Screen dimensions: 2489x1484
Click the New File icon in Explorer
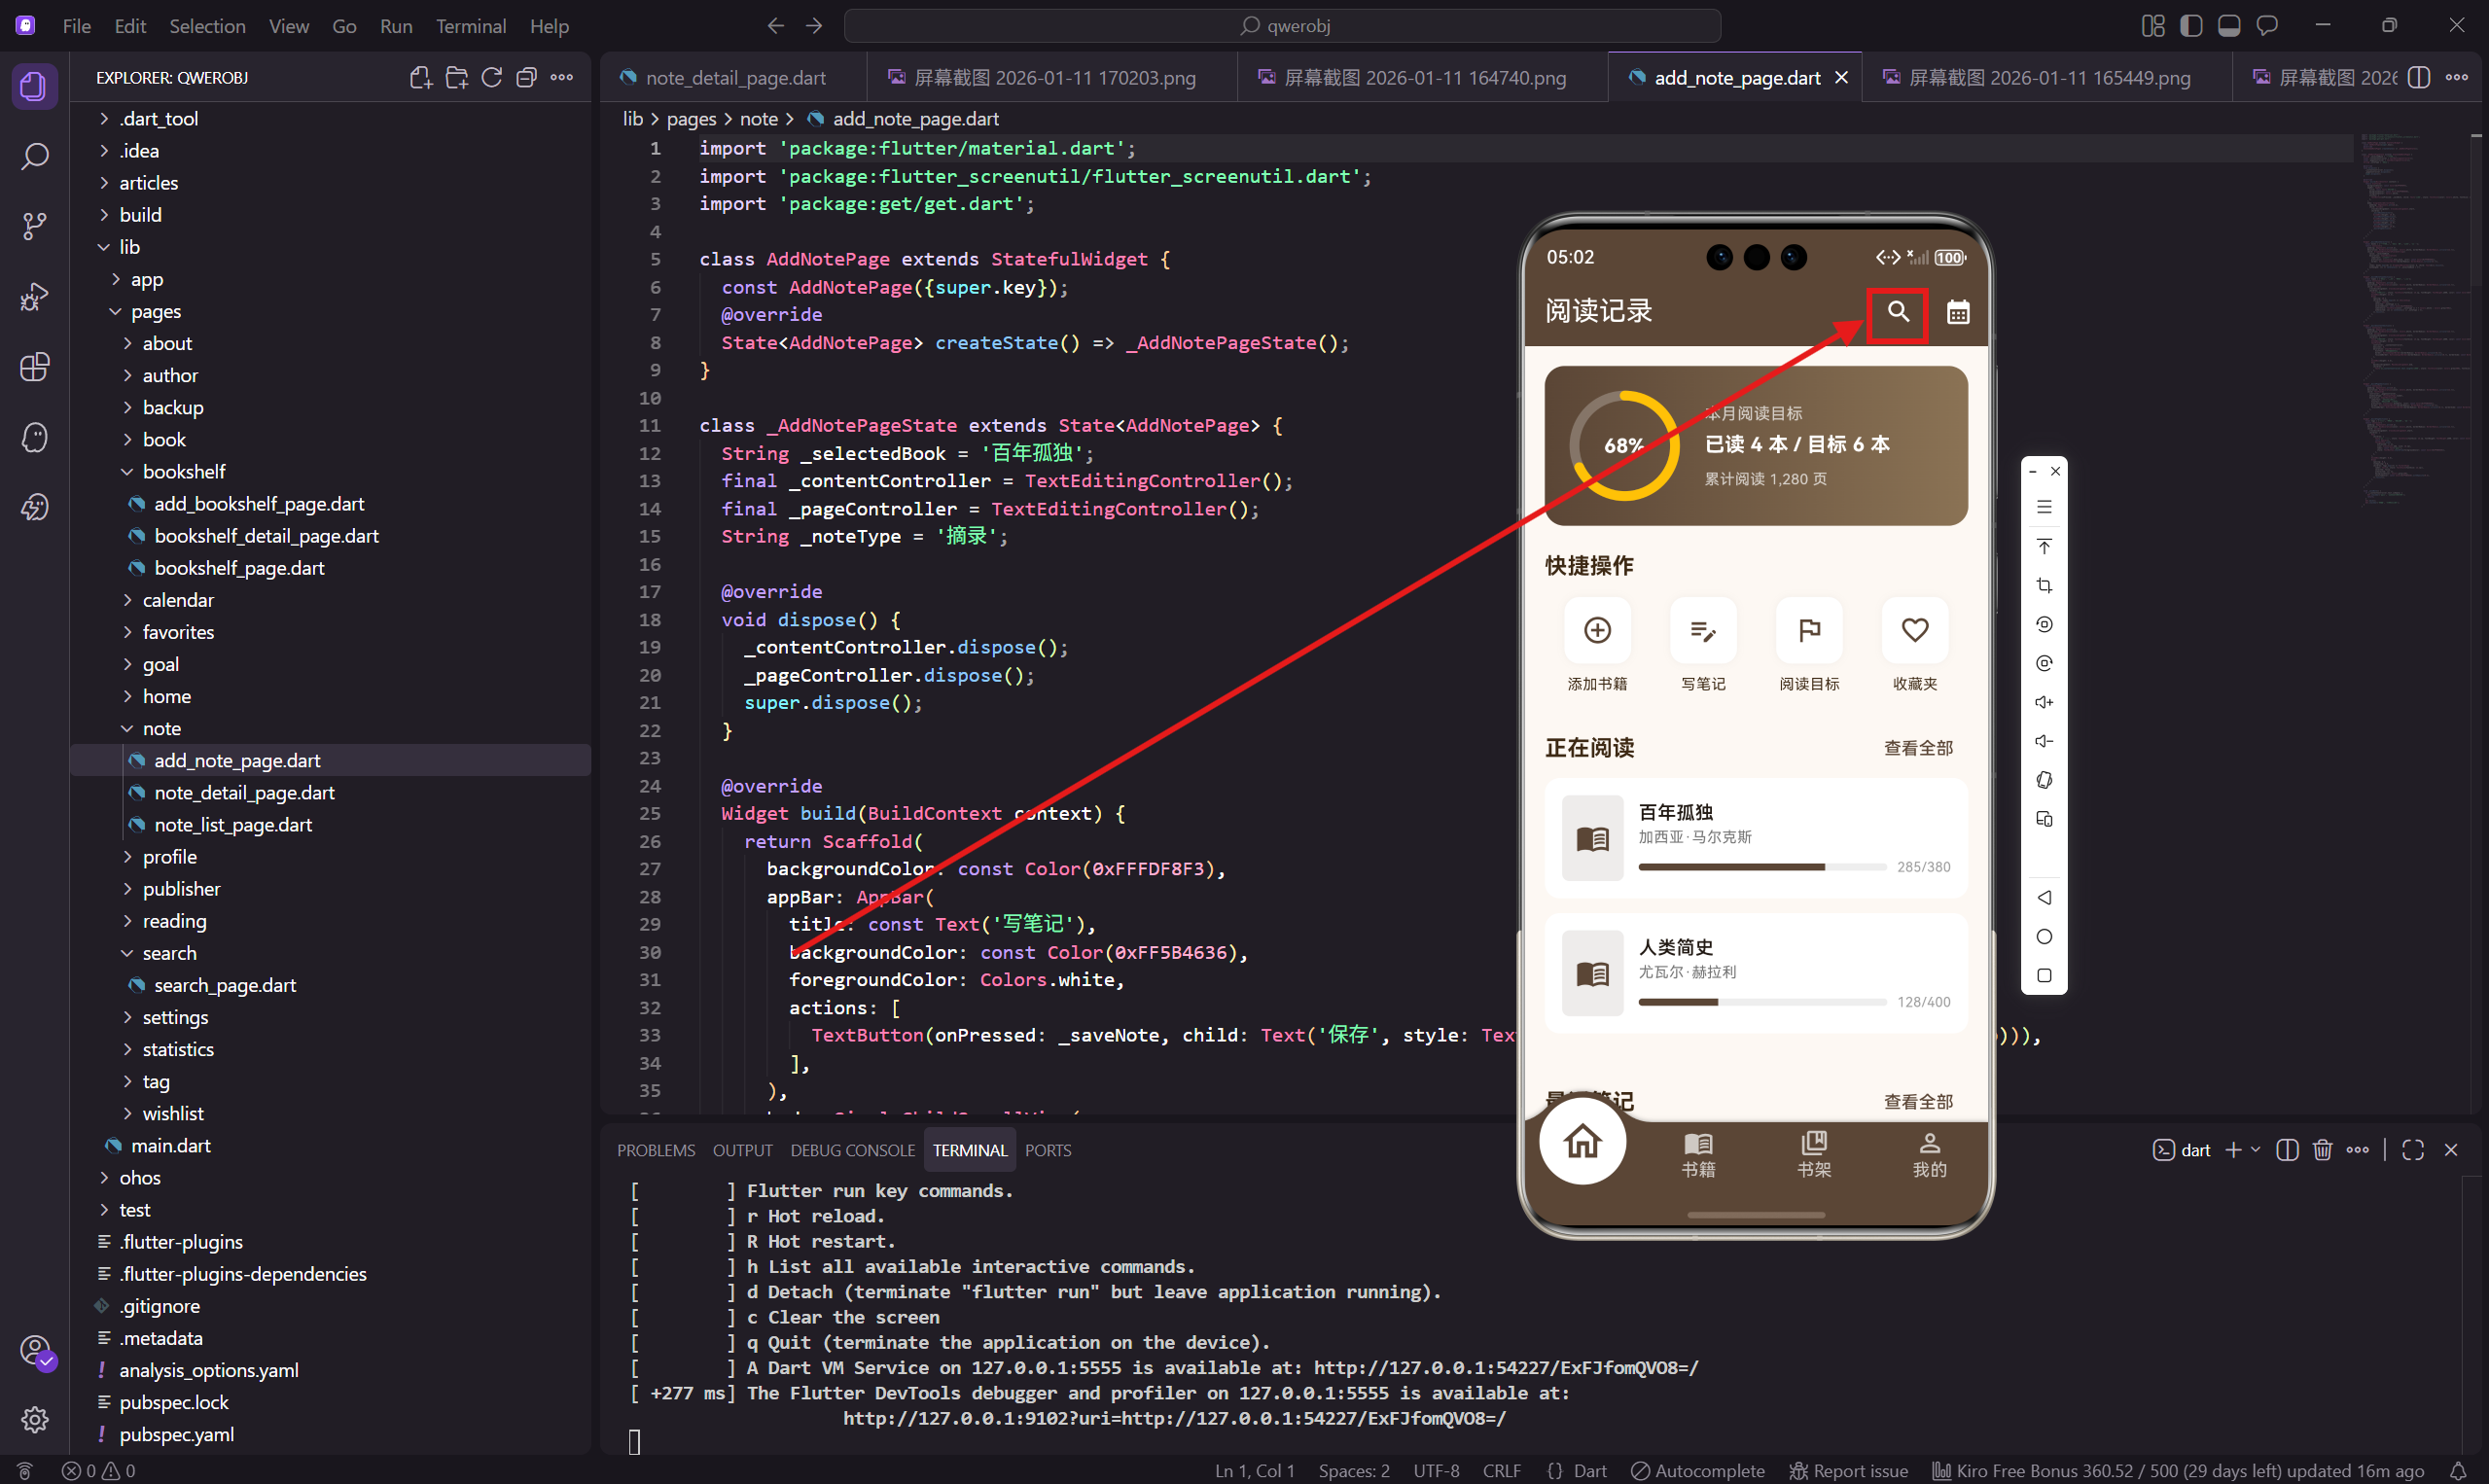click(420, 78)
